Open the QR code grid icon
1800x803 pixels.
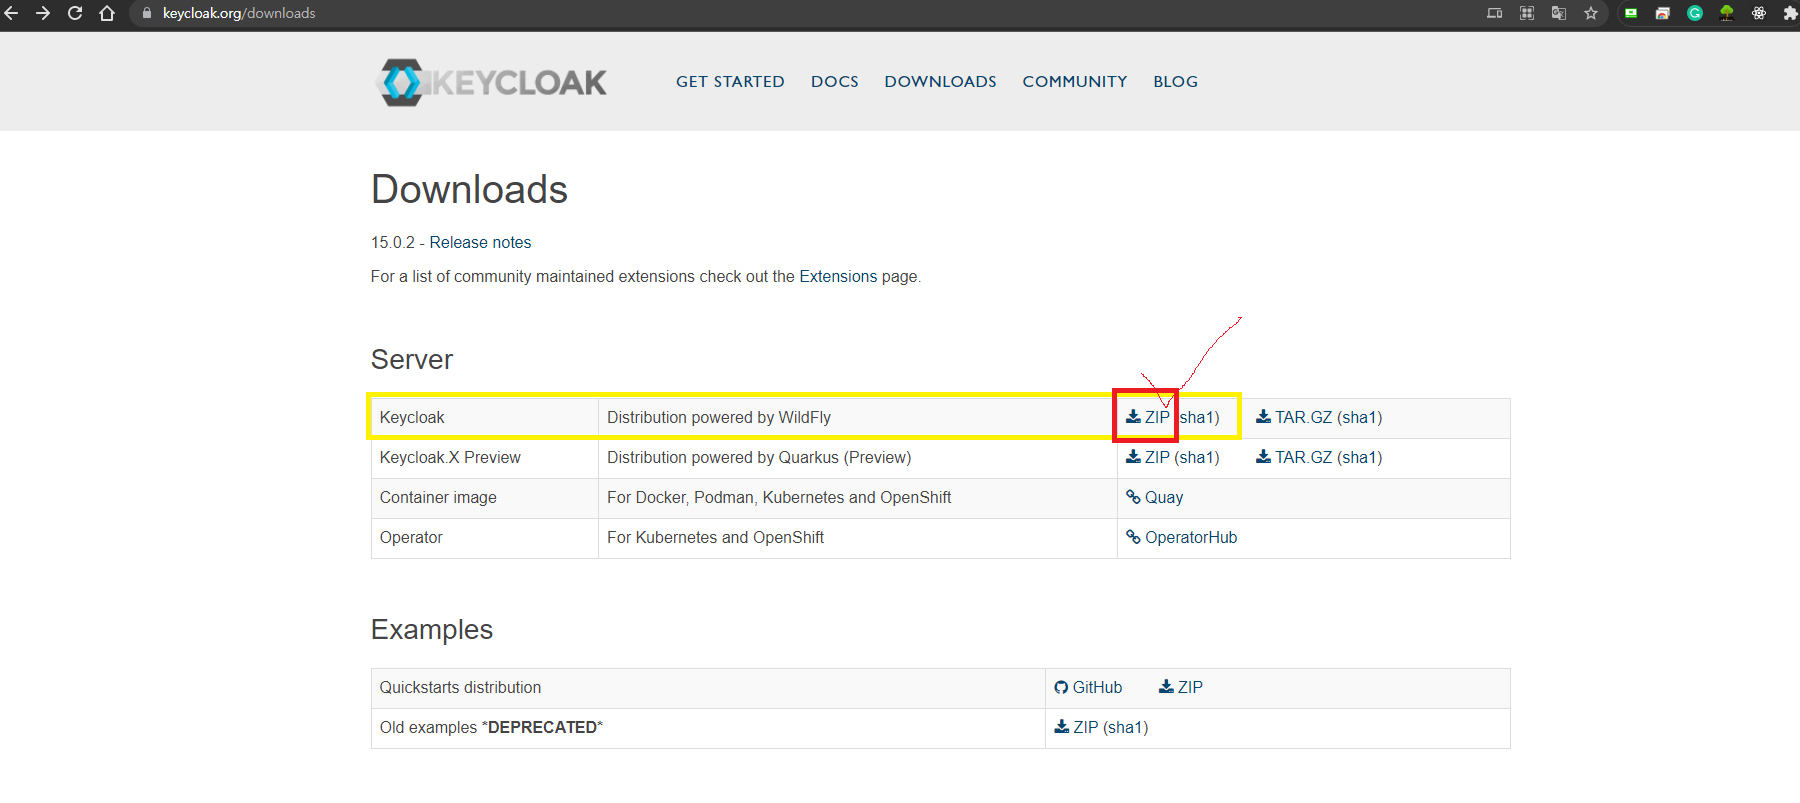coord(1527,13)
